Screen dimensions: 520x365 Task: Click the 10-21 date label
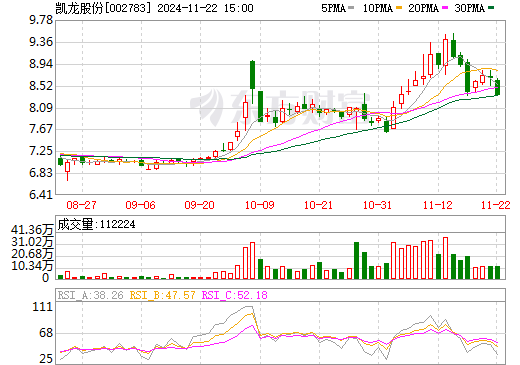(318, 205)
